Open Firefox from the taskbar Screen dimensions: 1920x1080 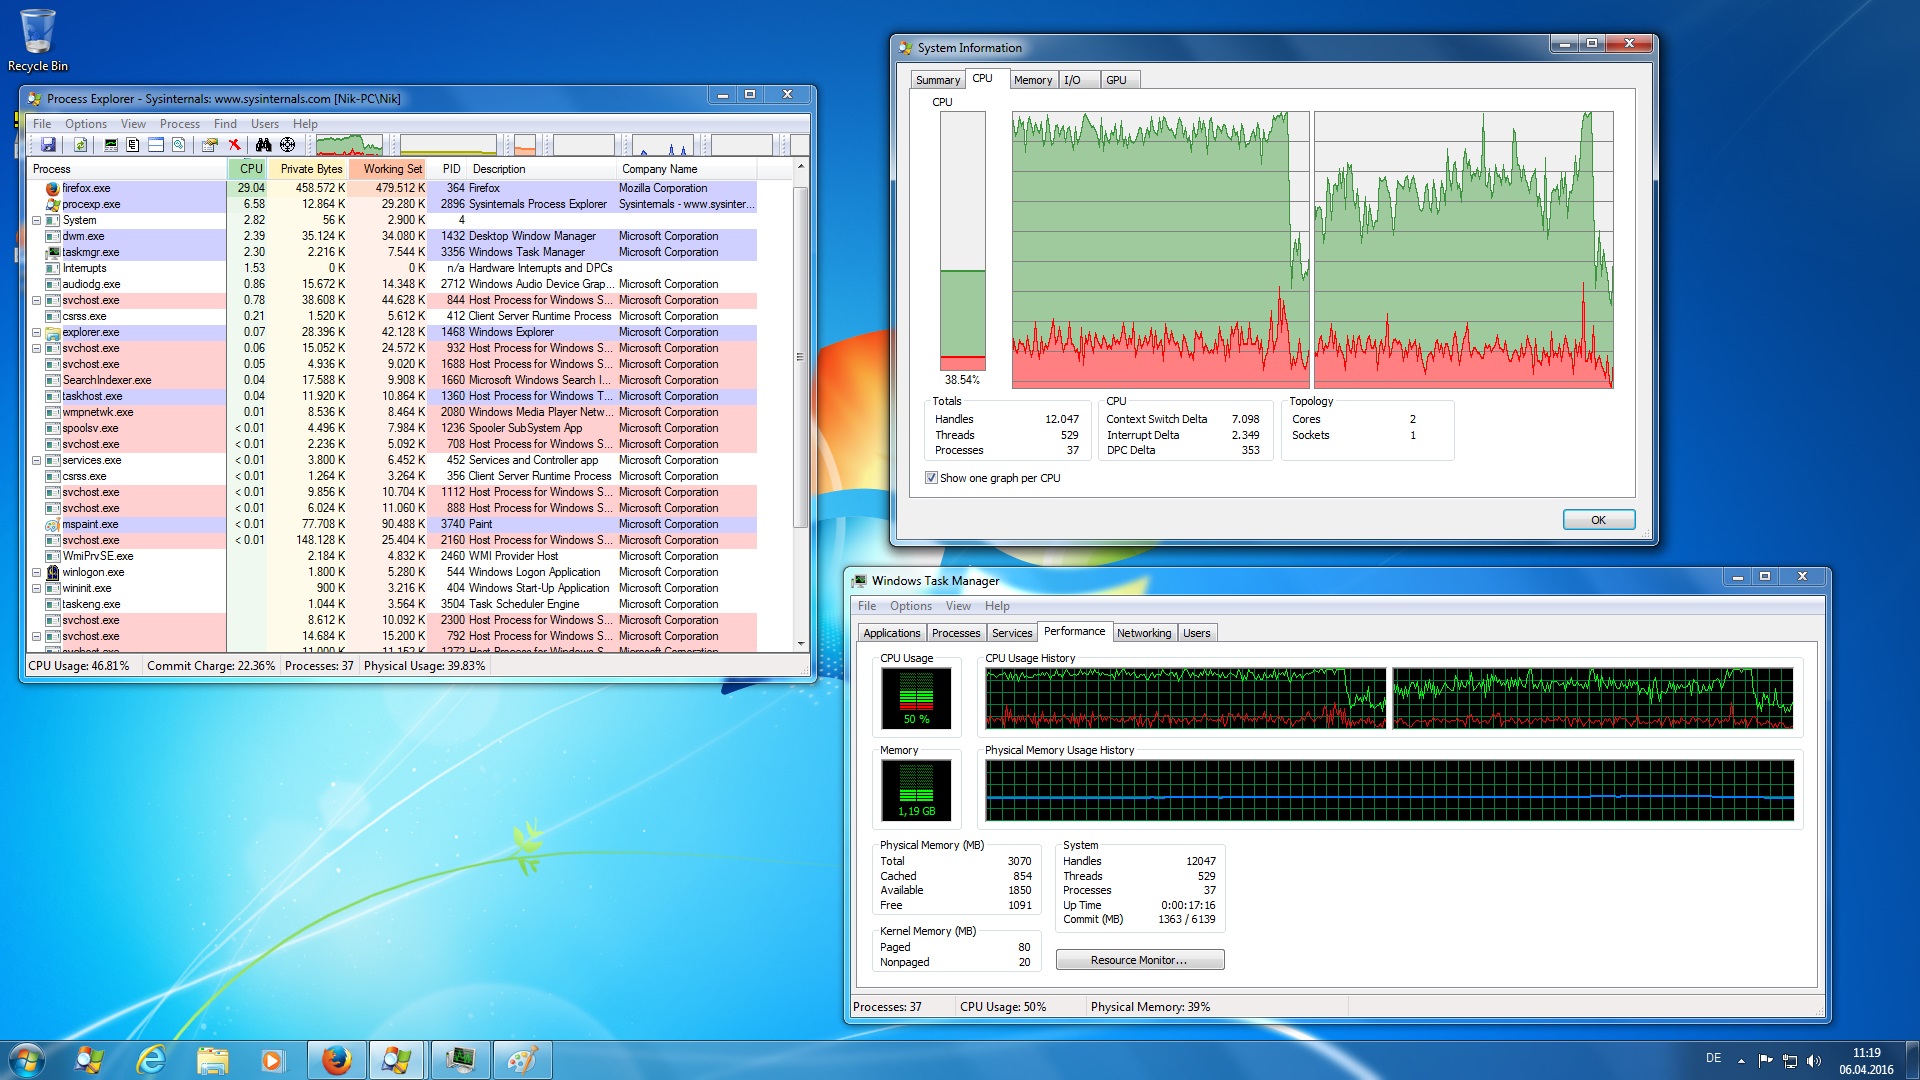(x=336, y=1060)
